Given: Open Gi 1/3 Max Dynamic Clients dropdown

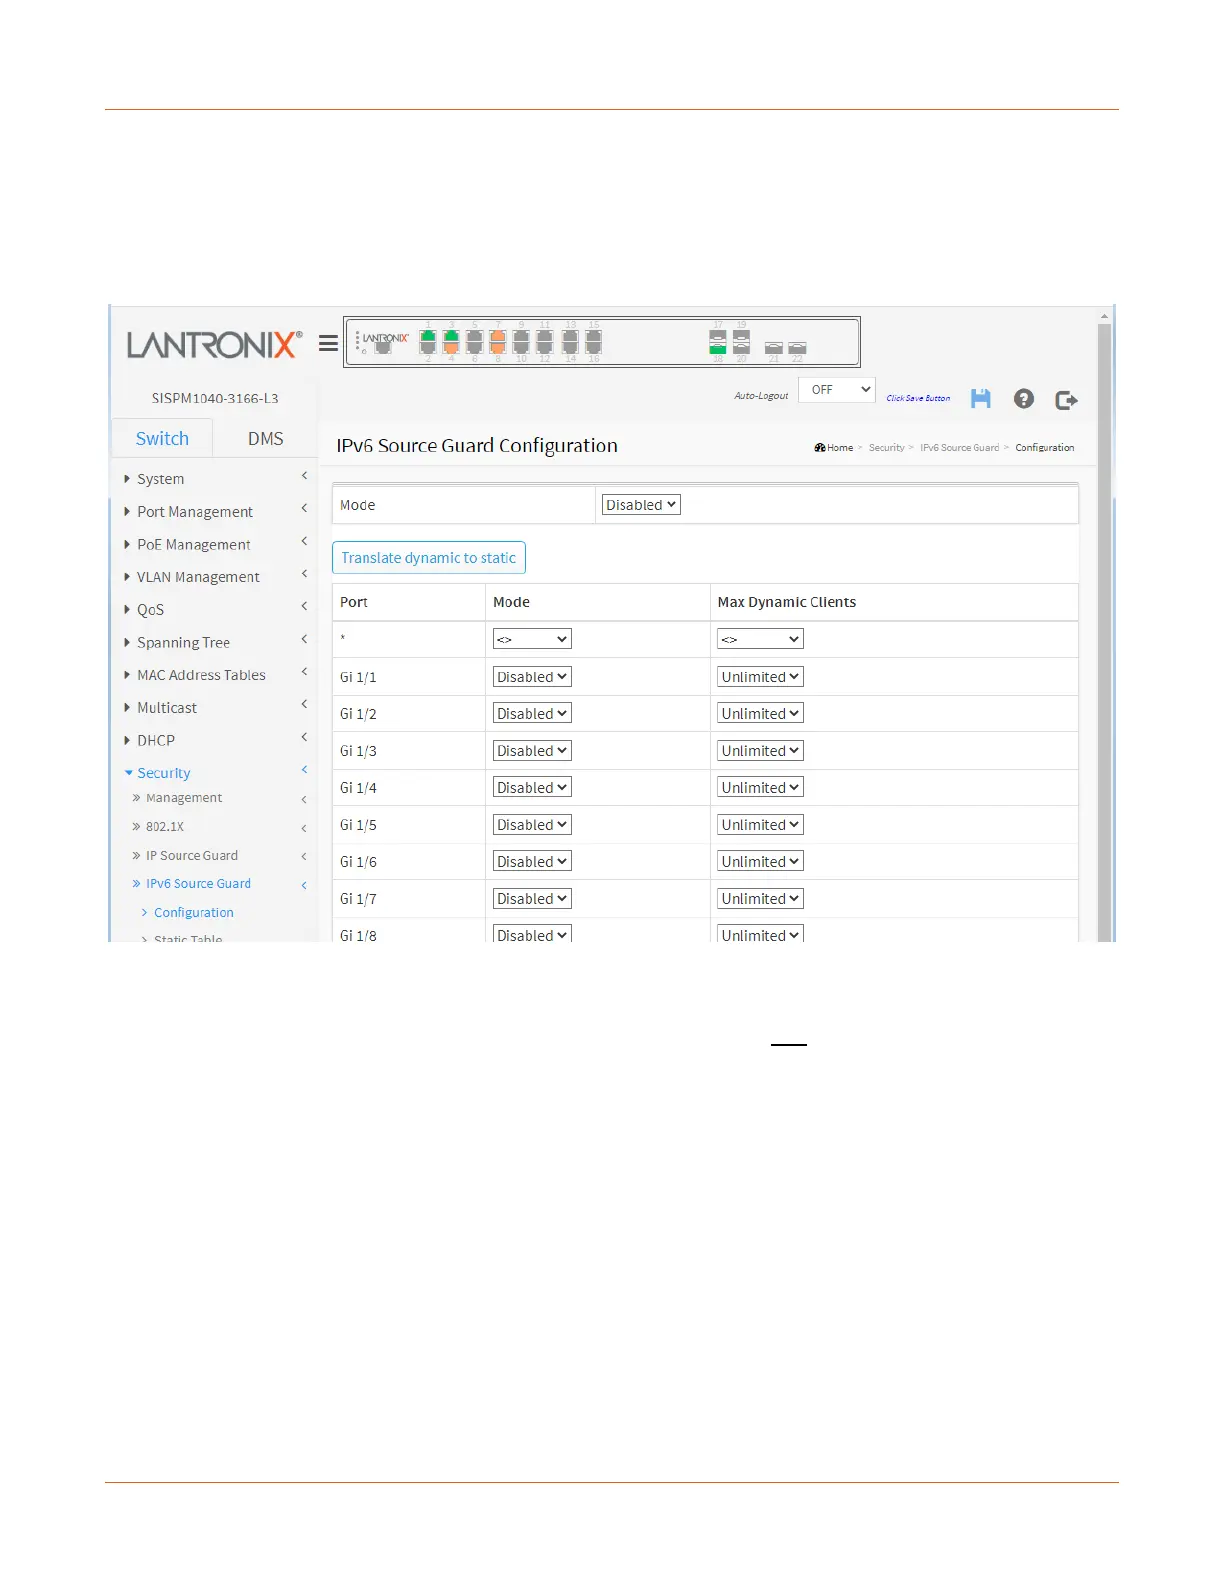Looking at the screenshot, I should coord(760,751).
